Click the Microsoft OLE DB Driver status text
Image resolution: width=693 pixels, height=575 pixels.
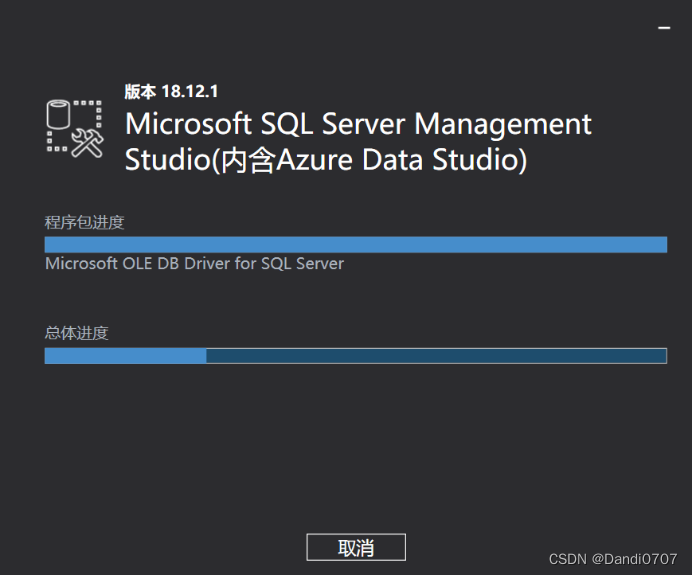point(194,264)
